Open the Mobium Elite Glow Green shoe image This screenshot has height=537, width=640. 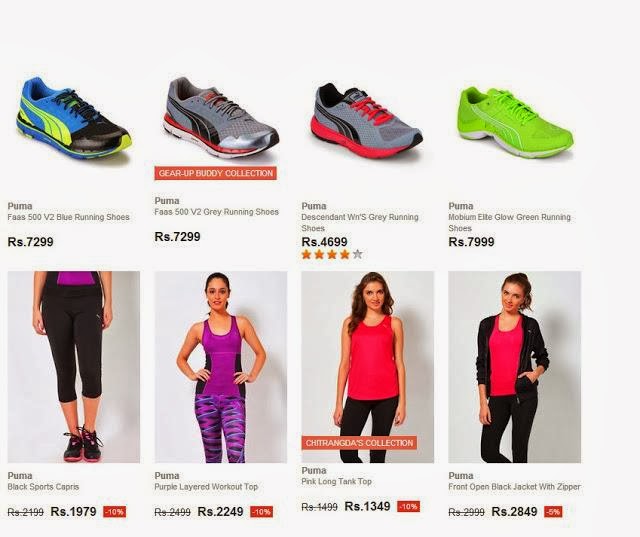pos(515,121)
